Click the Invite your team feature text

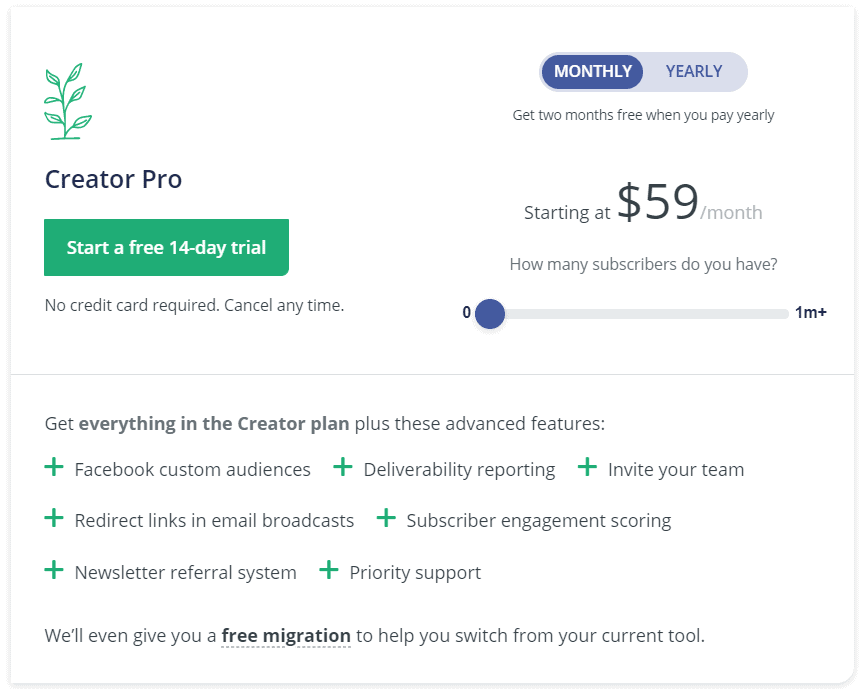point(676,469)
